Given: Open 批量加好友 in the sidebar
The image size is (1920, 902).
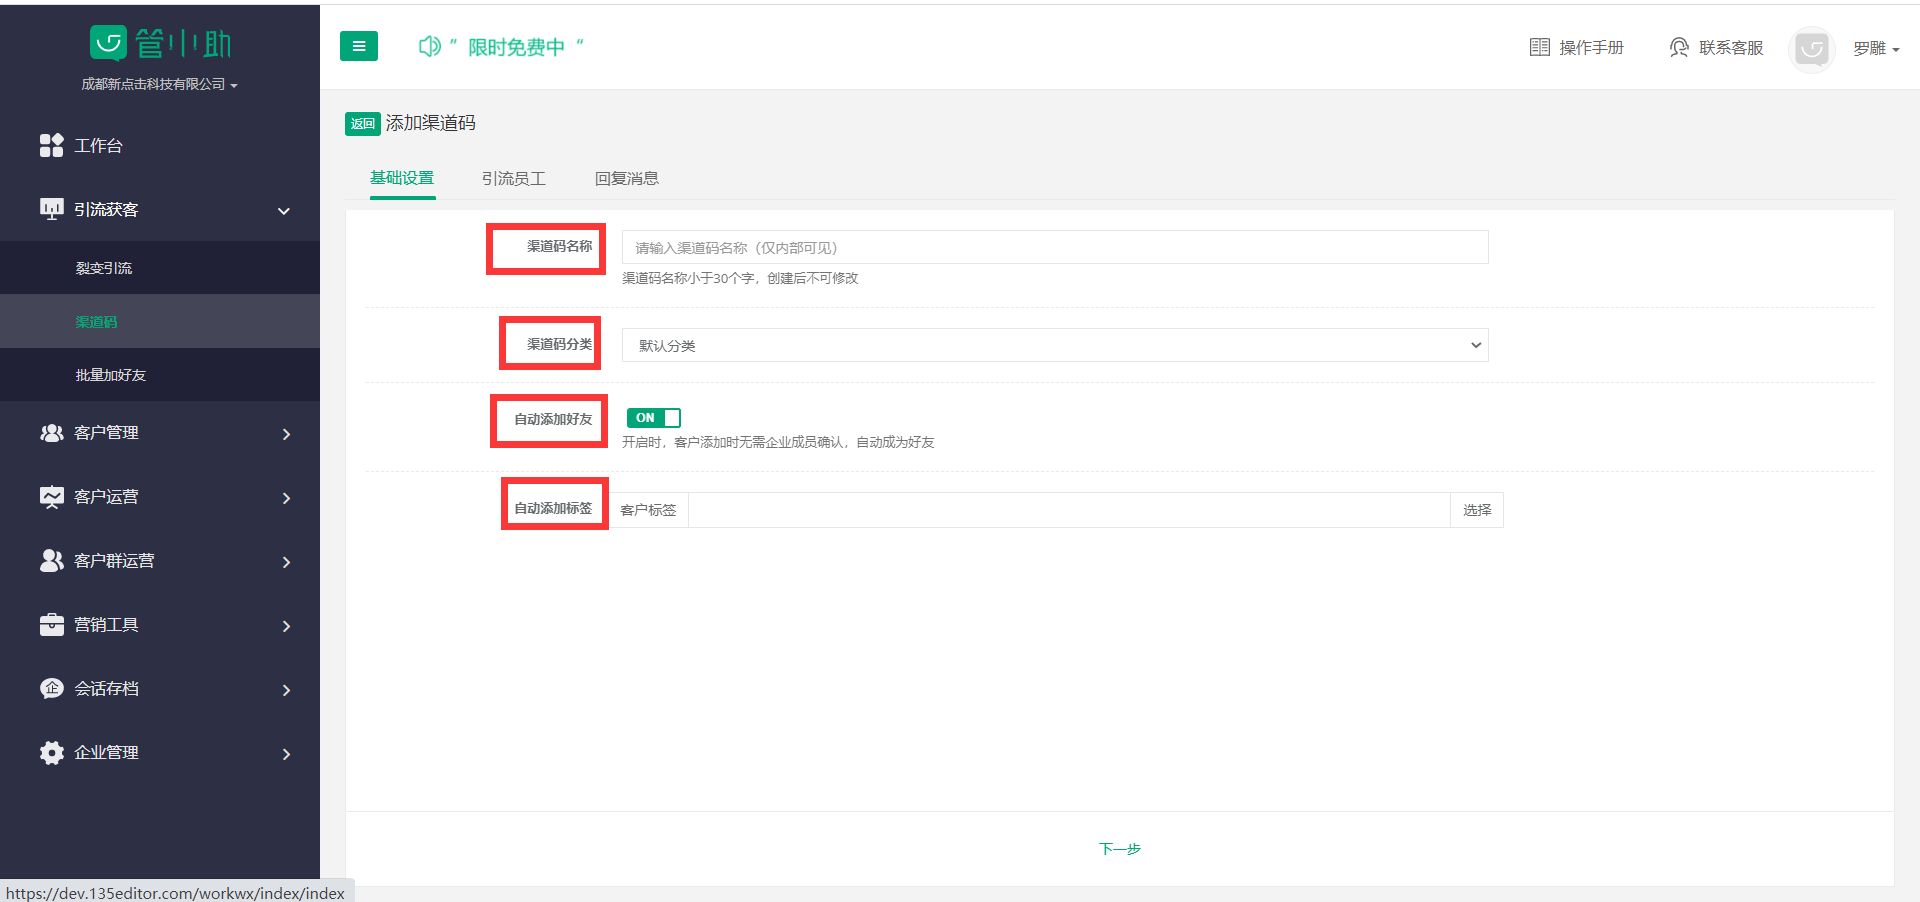Looking at the screenshot, I should tap(160, 375).
